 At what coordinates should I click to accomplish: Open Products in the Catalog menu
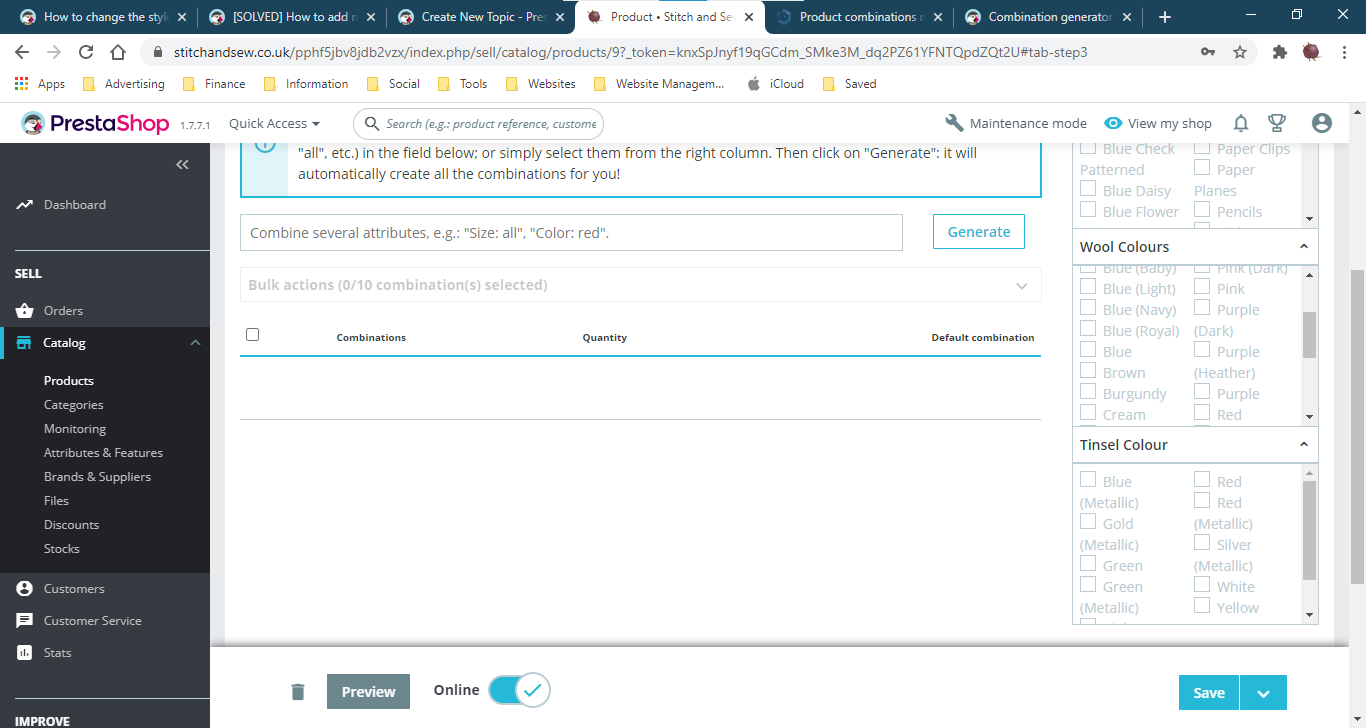[69, 381]
